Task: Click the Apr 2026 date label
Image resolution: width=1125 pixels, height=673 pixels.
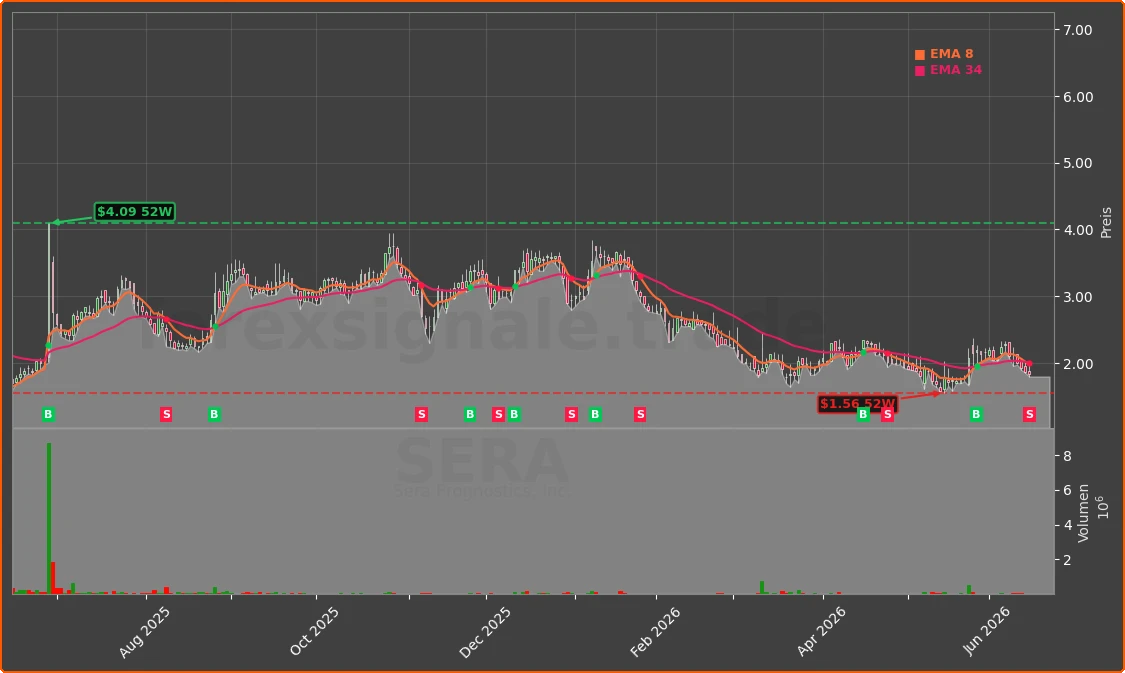Action: pyautogui.click(x=822, y=631)
